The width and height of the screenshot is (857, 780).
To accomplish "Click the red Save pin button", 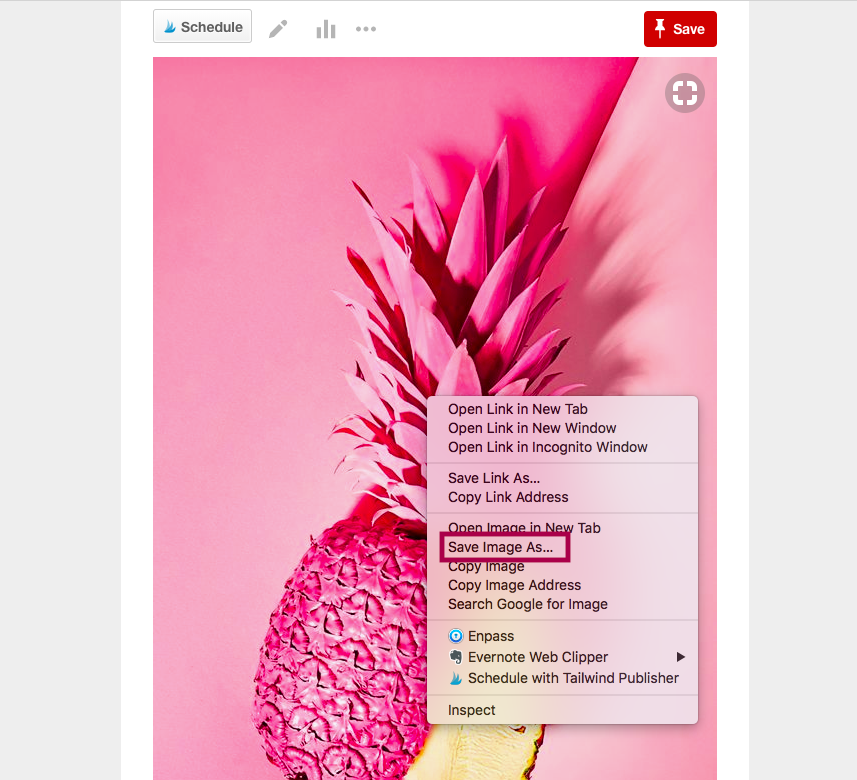I will coord(680,29).
